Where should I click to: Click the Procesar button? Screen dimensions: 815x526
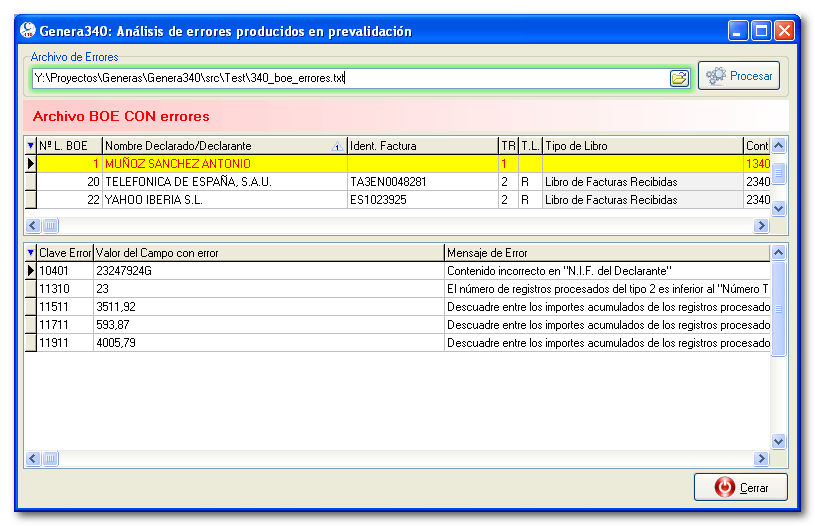[x=739, y=76]
